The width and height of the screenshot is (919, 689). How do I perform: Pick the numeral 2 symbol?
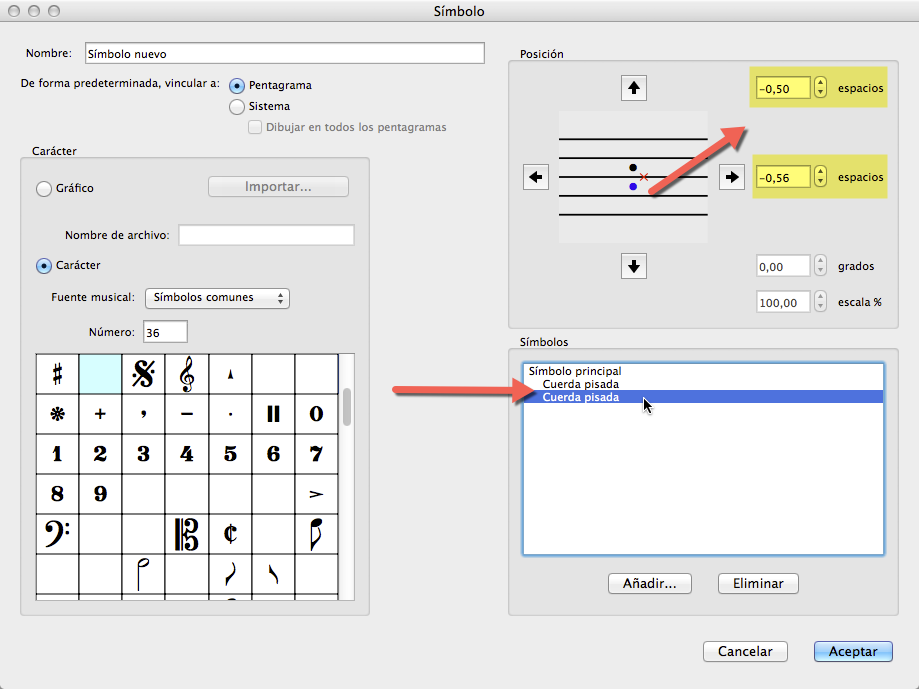point(100,454)
